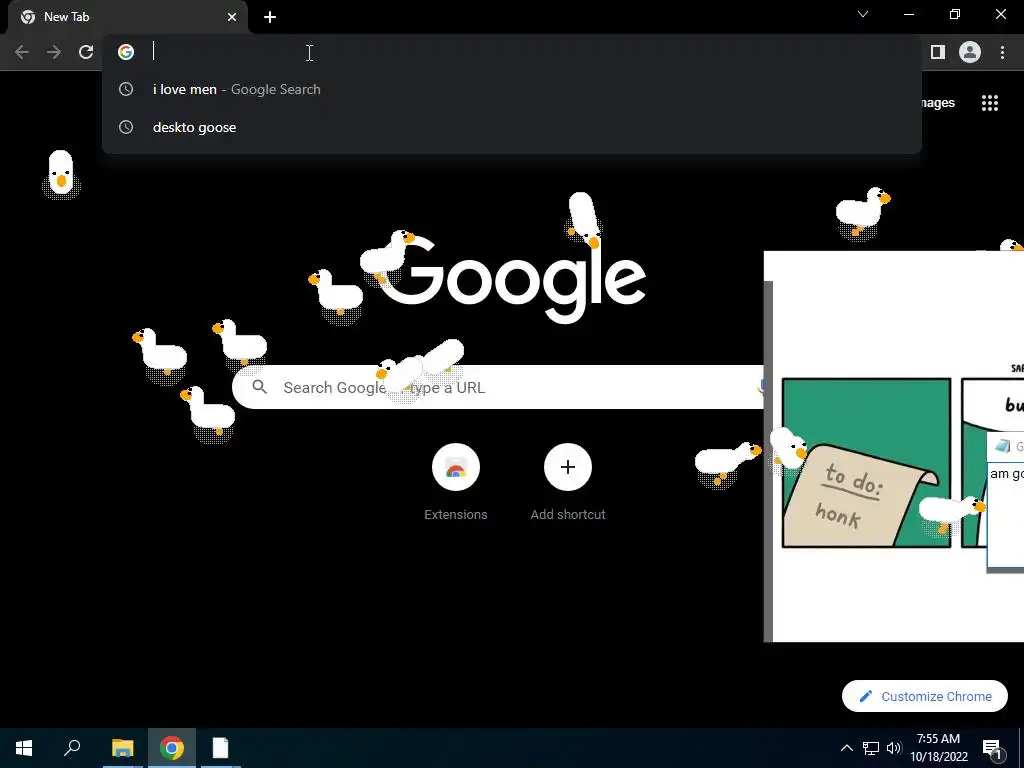The height and width of the screenshot is (768, 1024).
Task: Open a new tab with plus button
Action: [x=270, y=17]
